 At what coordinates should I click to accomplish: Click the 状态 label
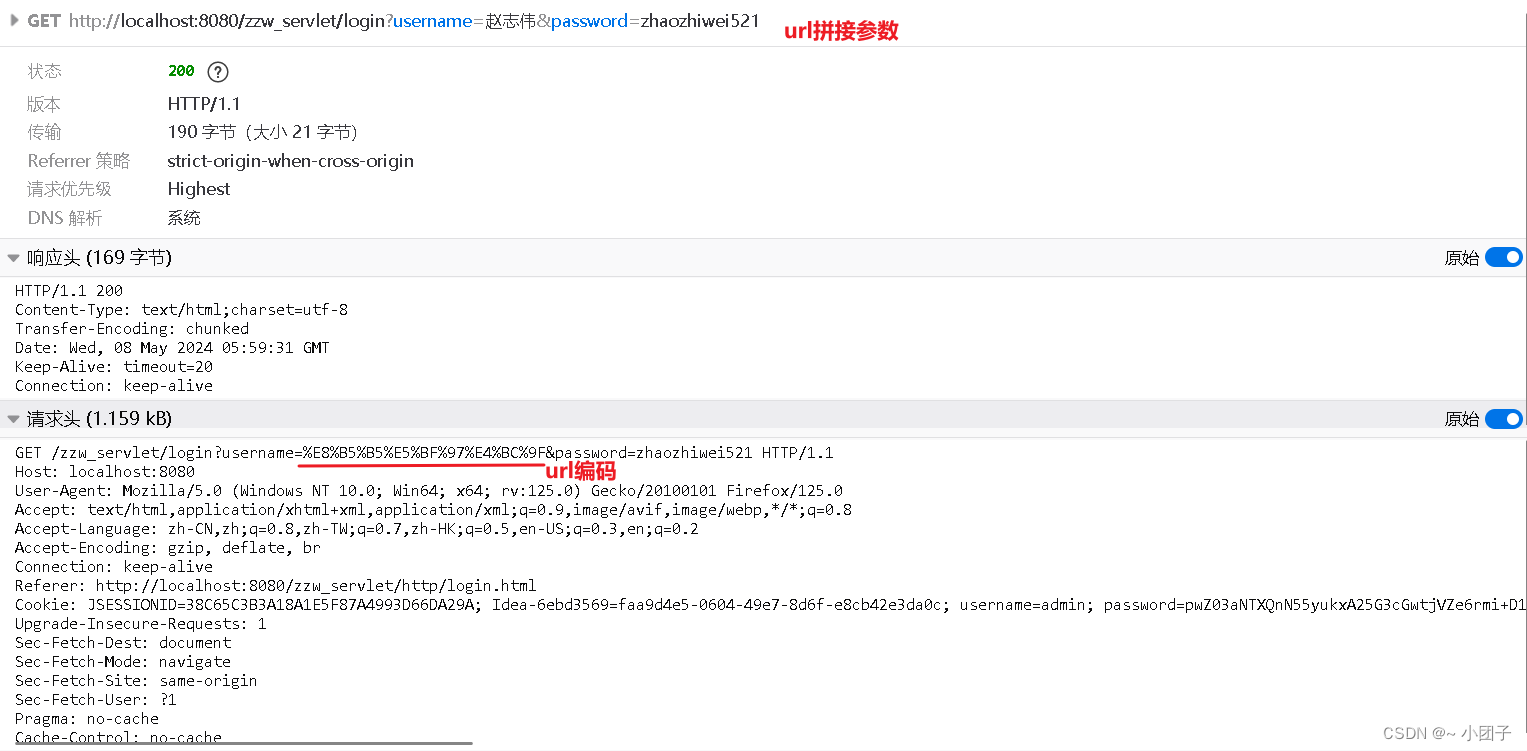click(x=45, y=71)
